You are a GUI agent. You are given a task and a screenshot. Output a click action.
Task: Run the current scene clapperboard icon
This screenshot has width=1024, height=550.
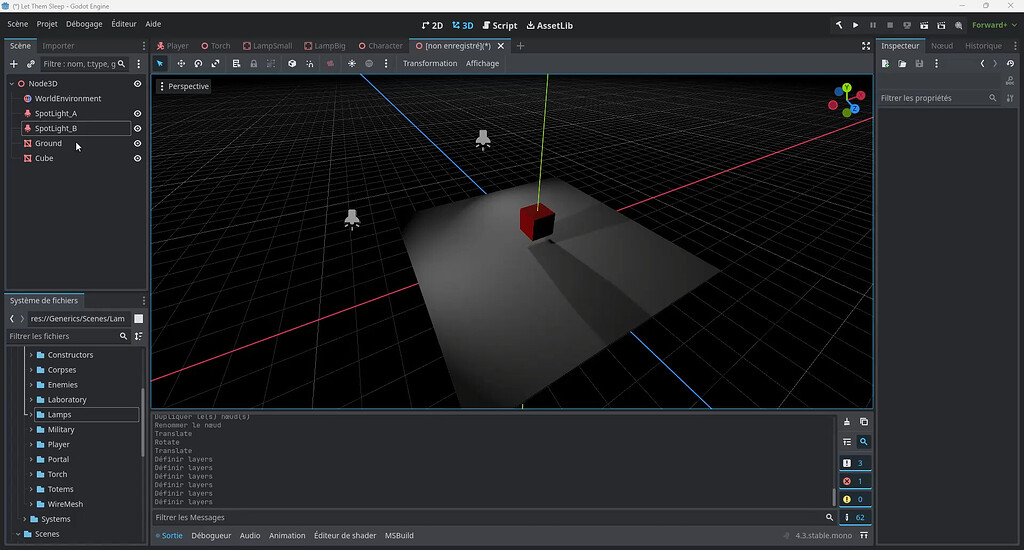tap(924, 25)
